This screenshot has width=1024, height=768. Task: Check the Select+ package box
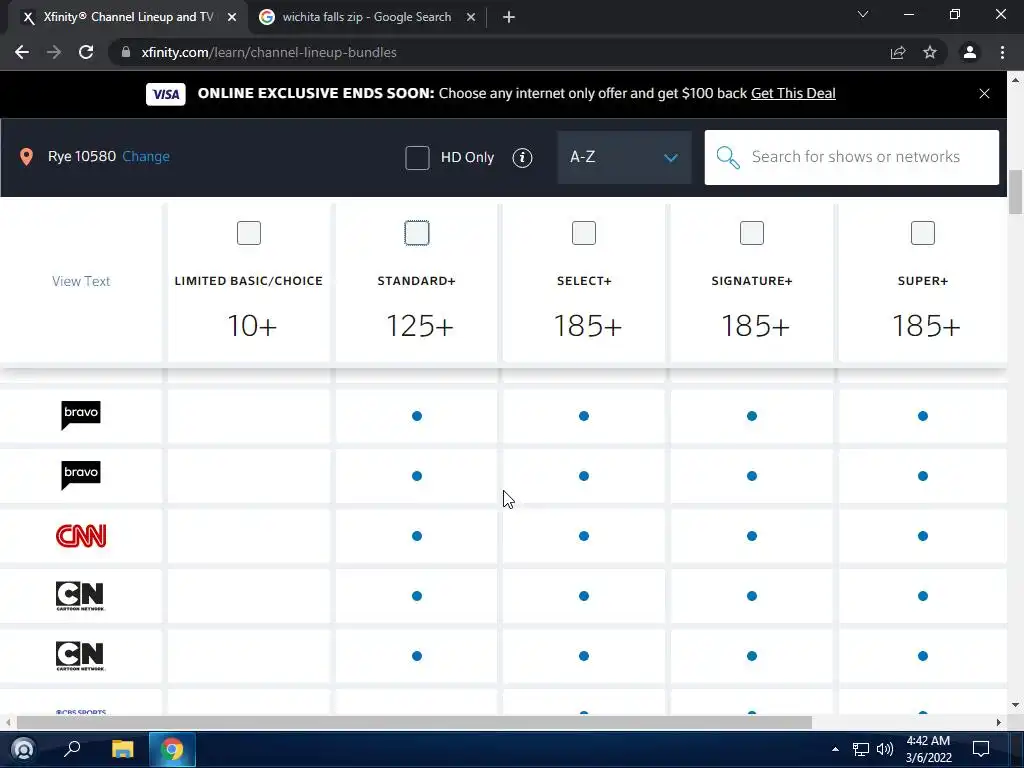[584, 233]
